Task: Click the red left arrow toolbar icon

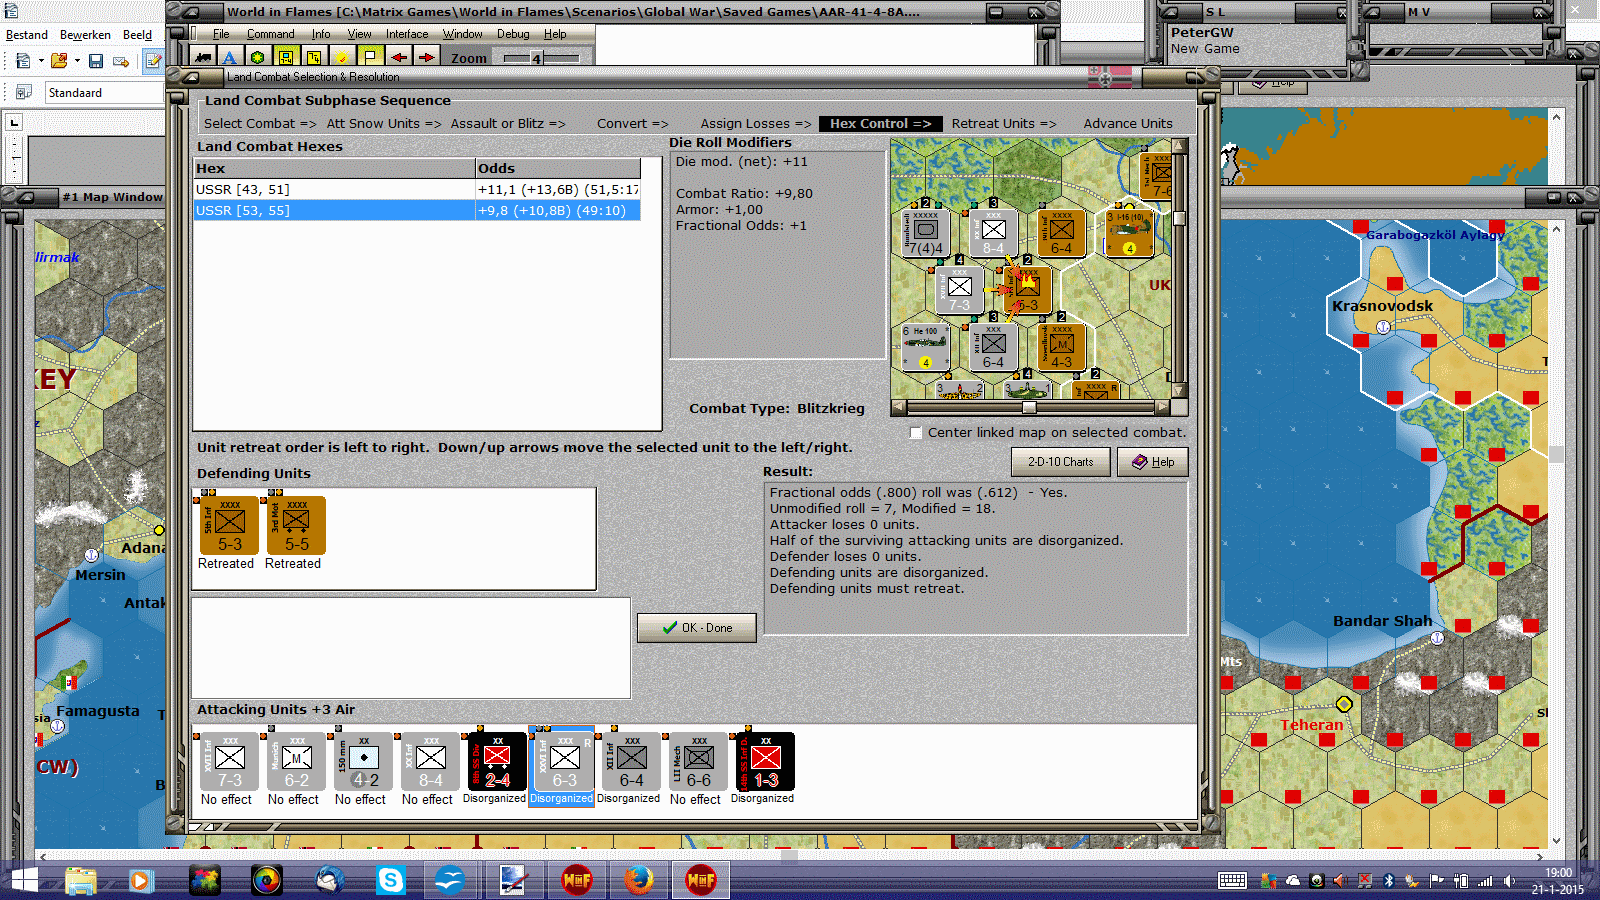Action: 399,58
